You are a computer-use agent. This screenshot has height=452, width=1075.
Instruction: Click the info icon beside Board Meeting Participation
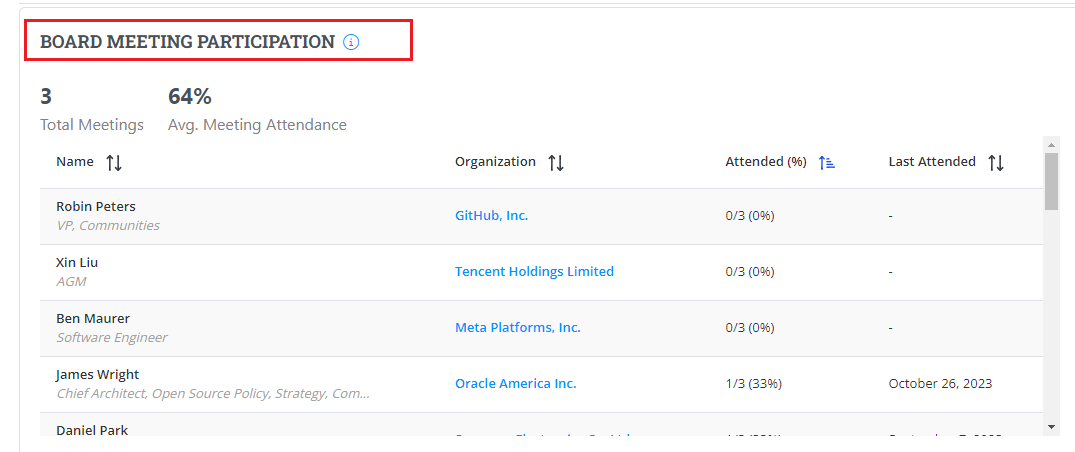(351, 42)
